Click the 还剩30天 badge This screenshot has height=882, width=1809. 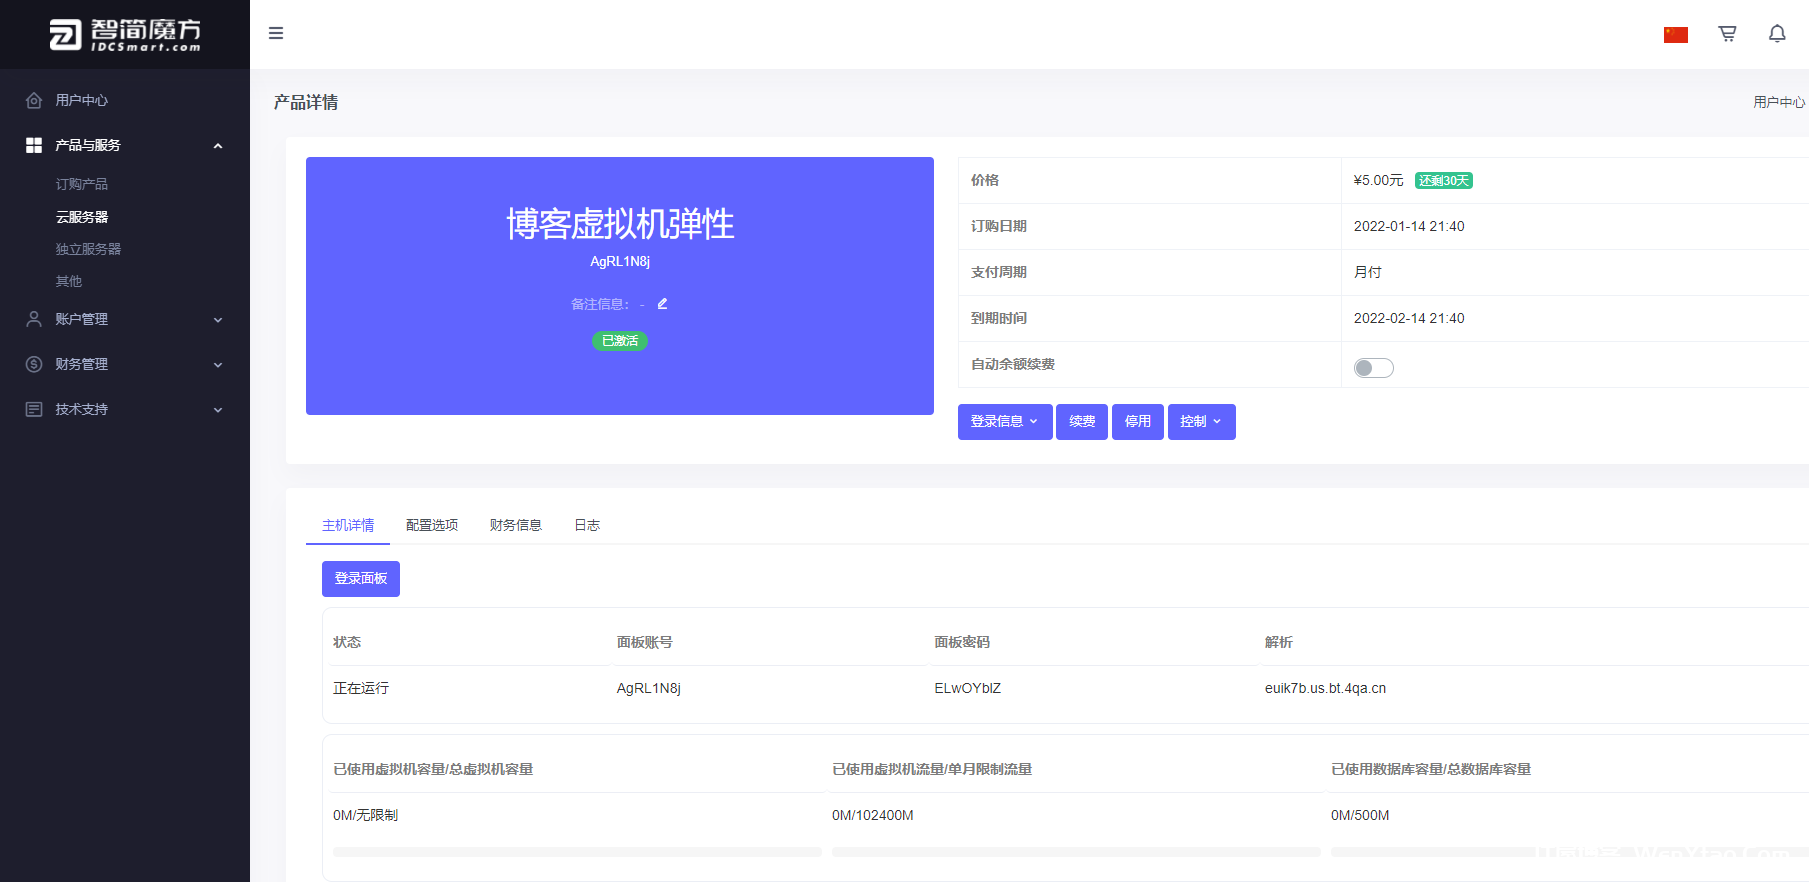(x=1444, y=181)
